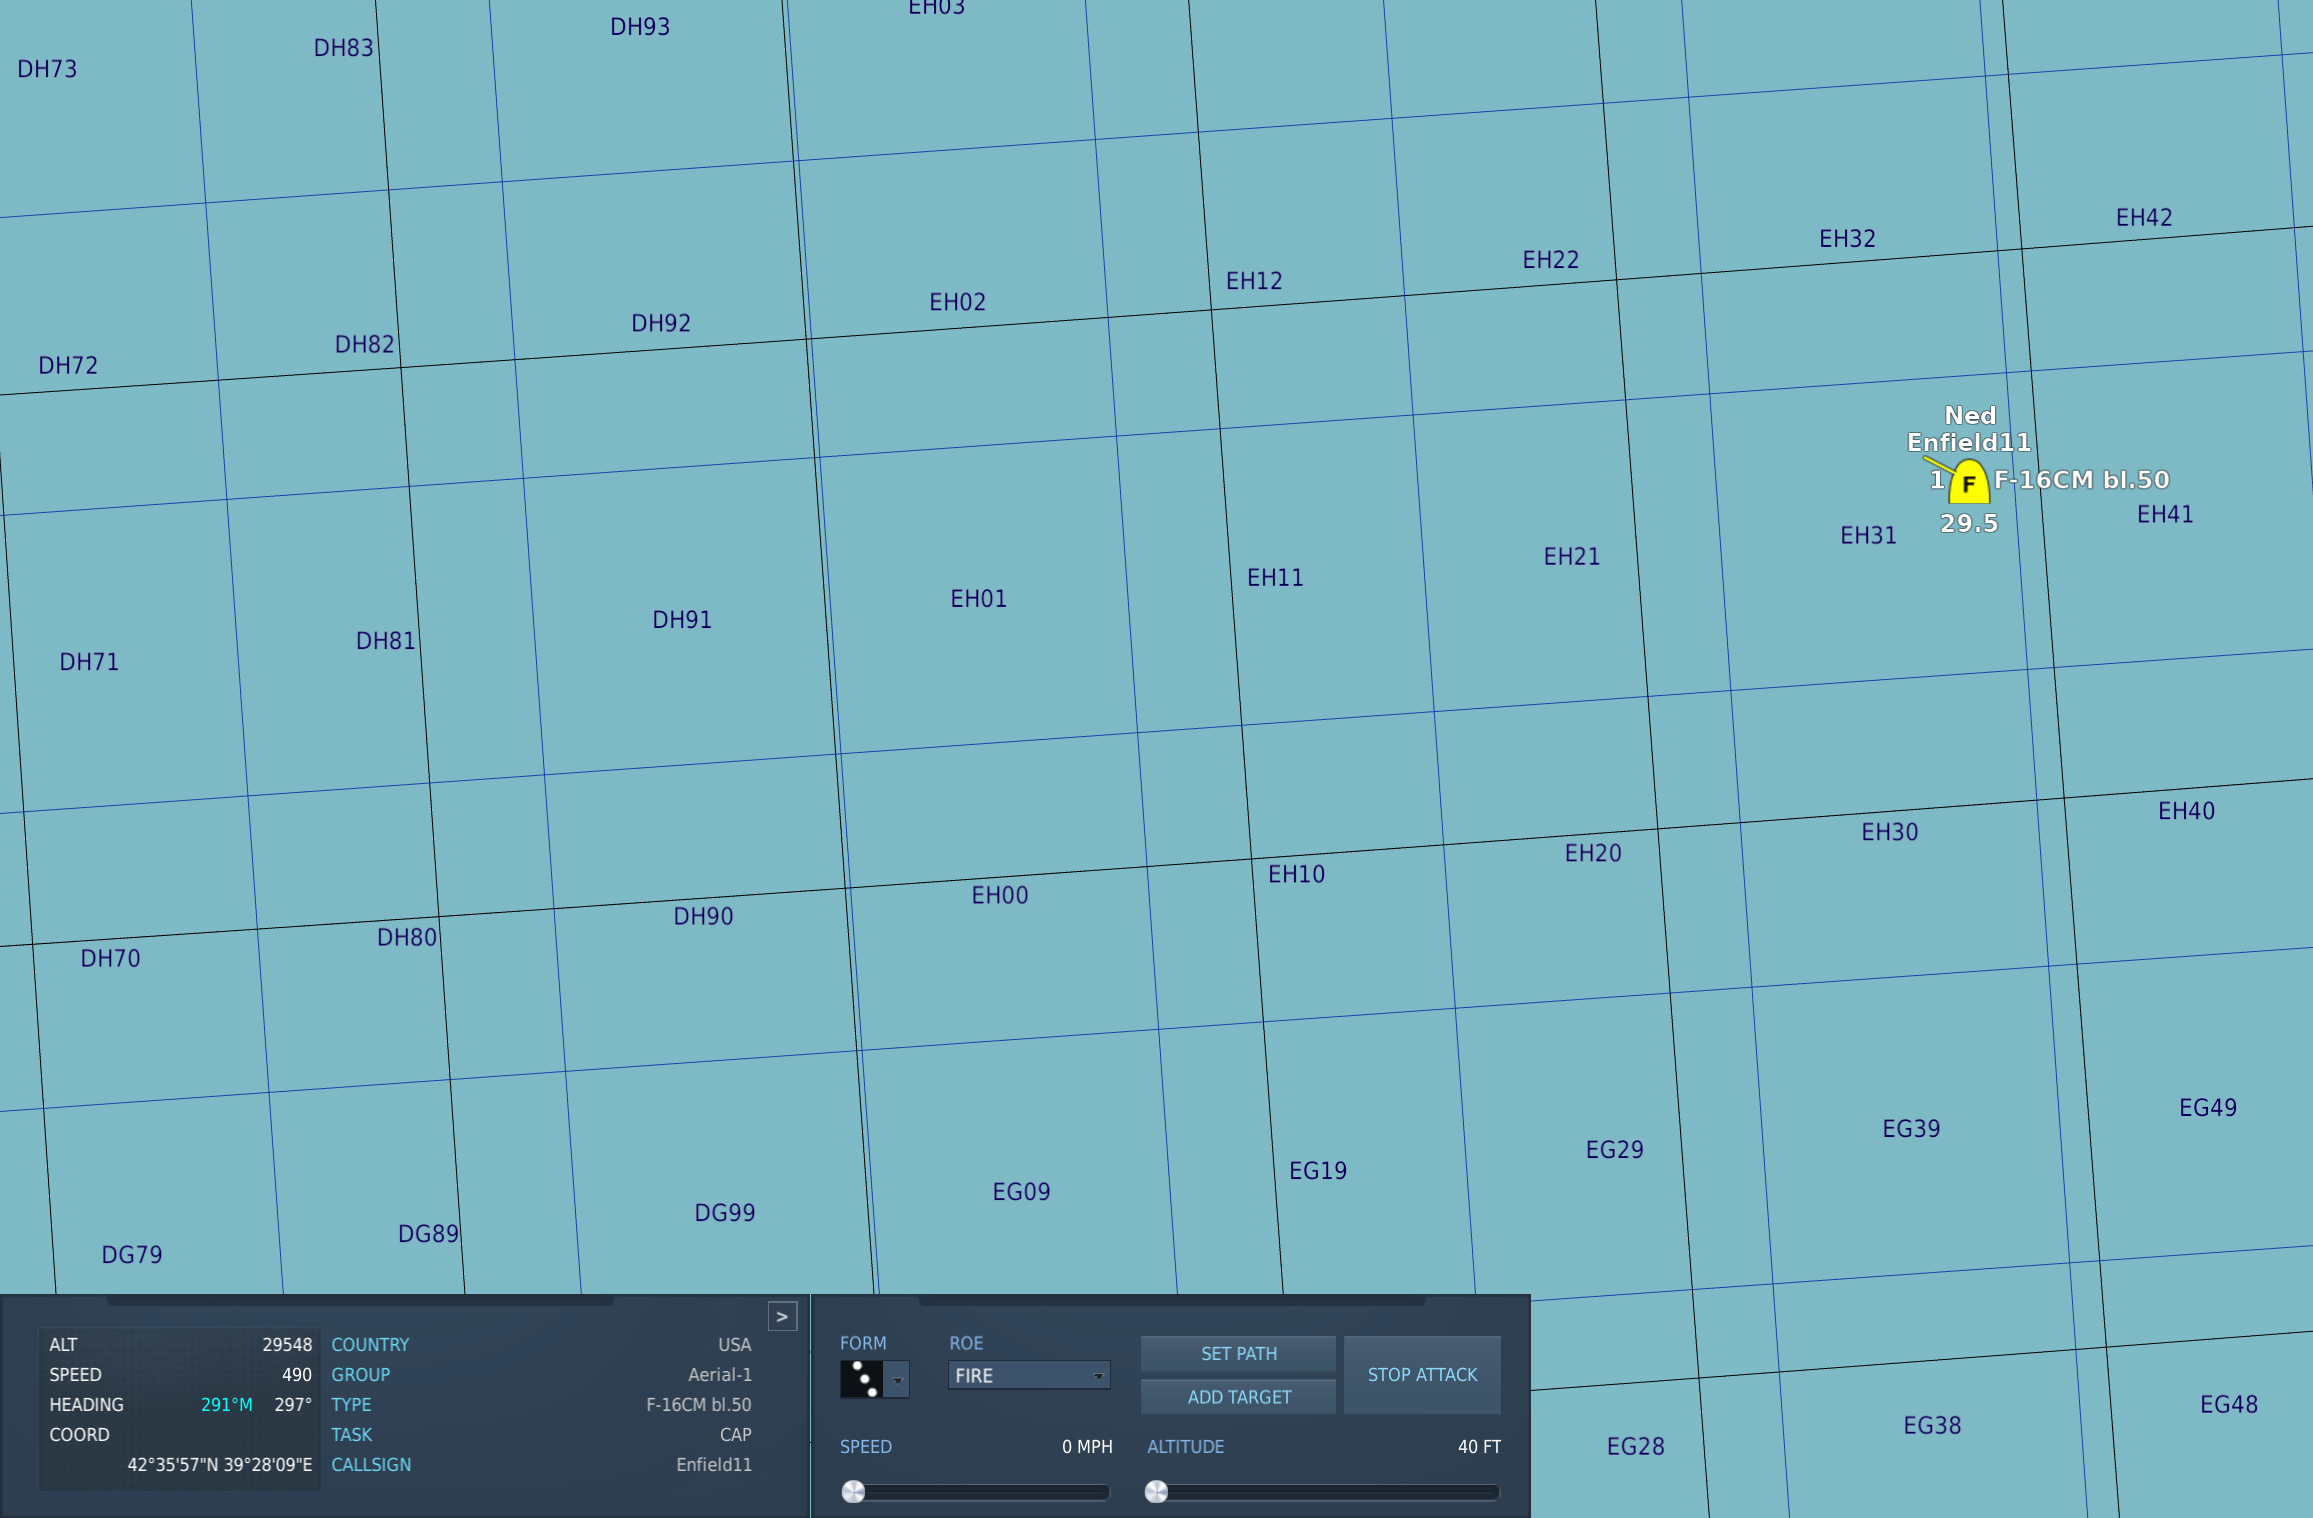Click the grid label DH81

click(385, 642)
